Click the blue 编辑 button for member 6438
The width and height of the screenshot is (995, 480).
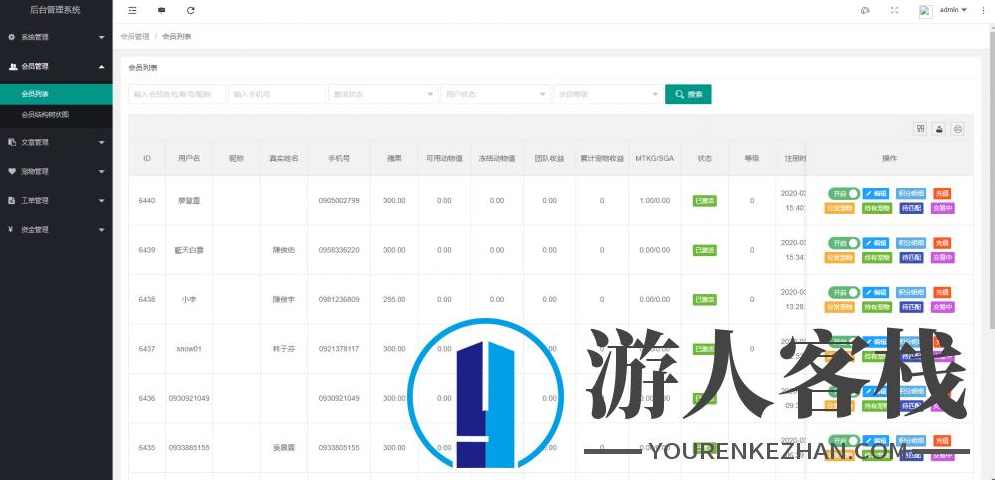pyautogui.click(x=876, y=292)
